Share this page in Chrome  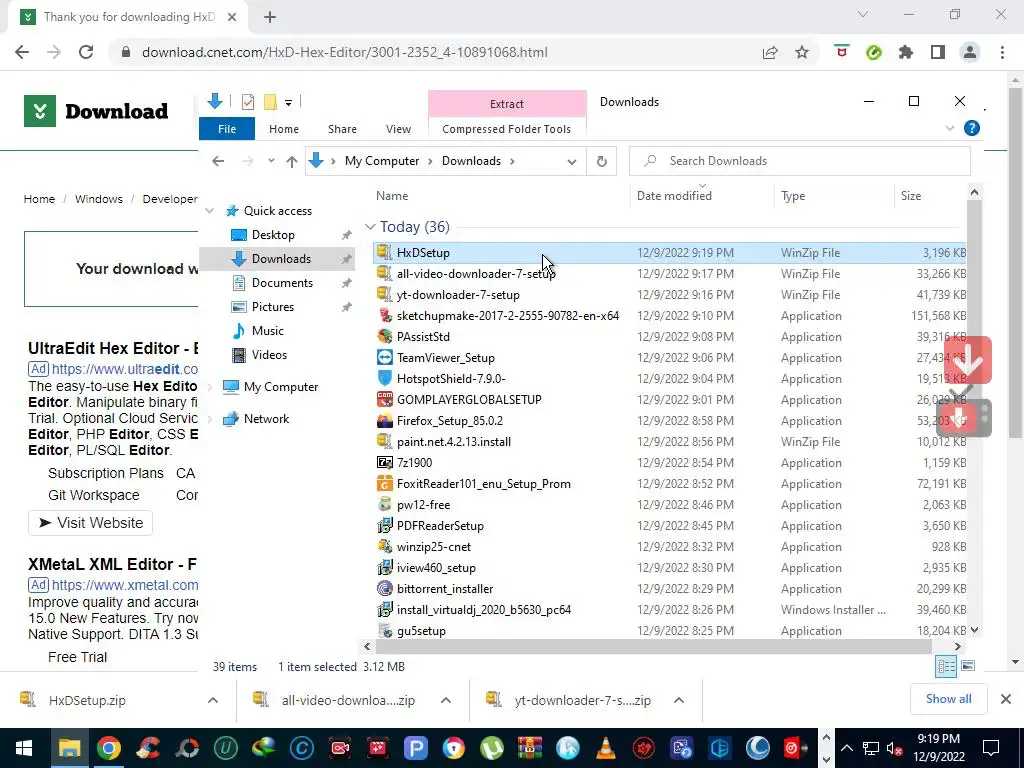click(x=770, y=52)
